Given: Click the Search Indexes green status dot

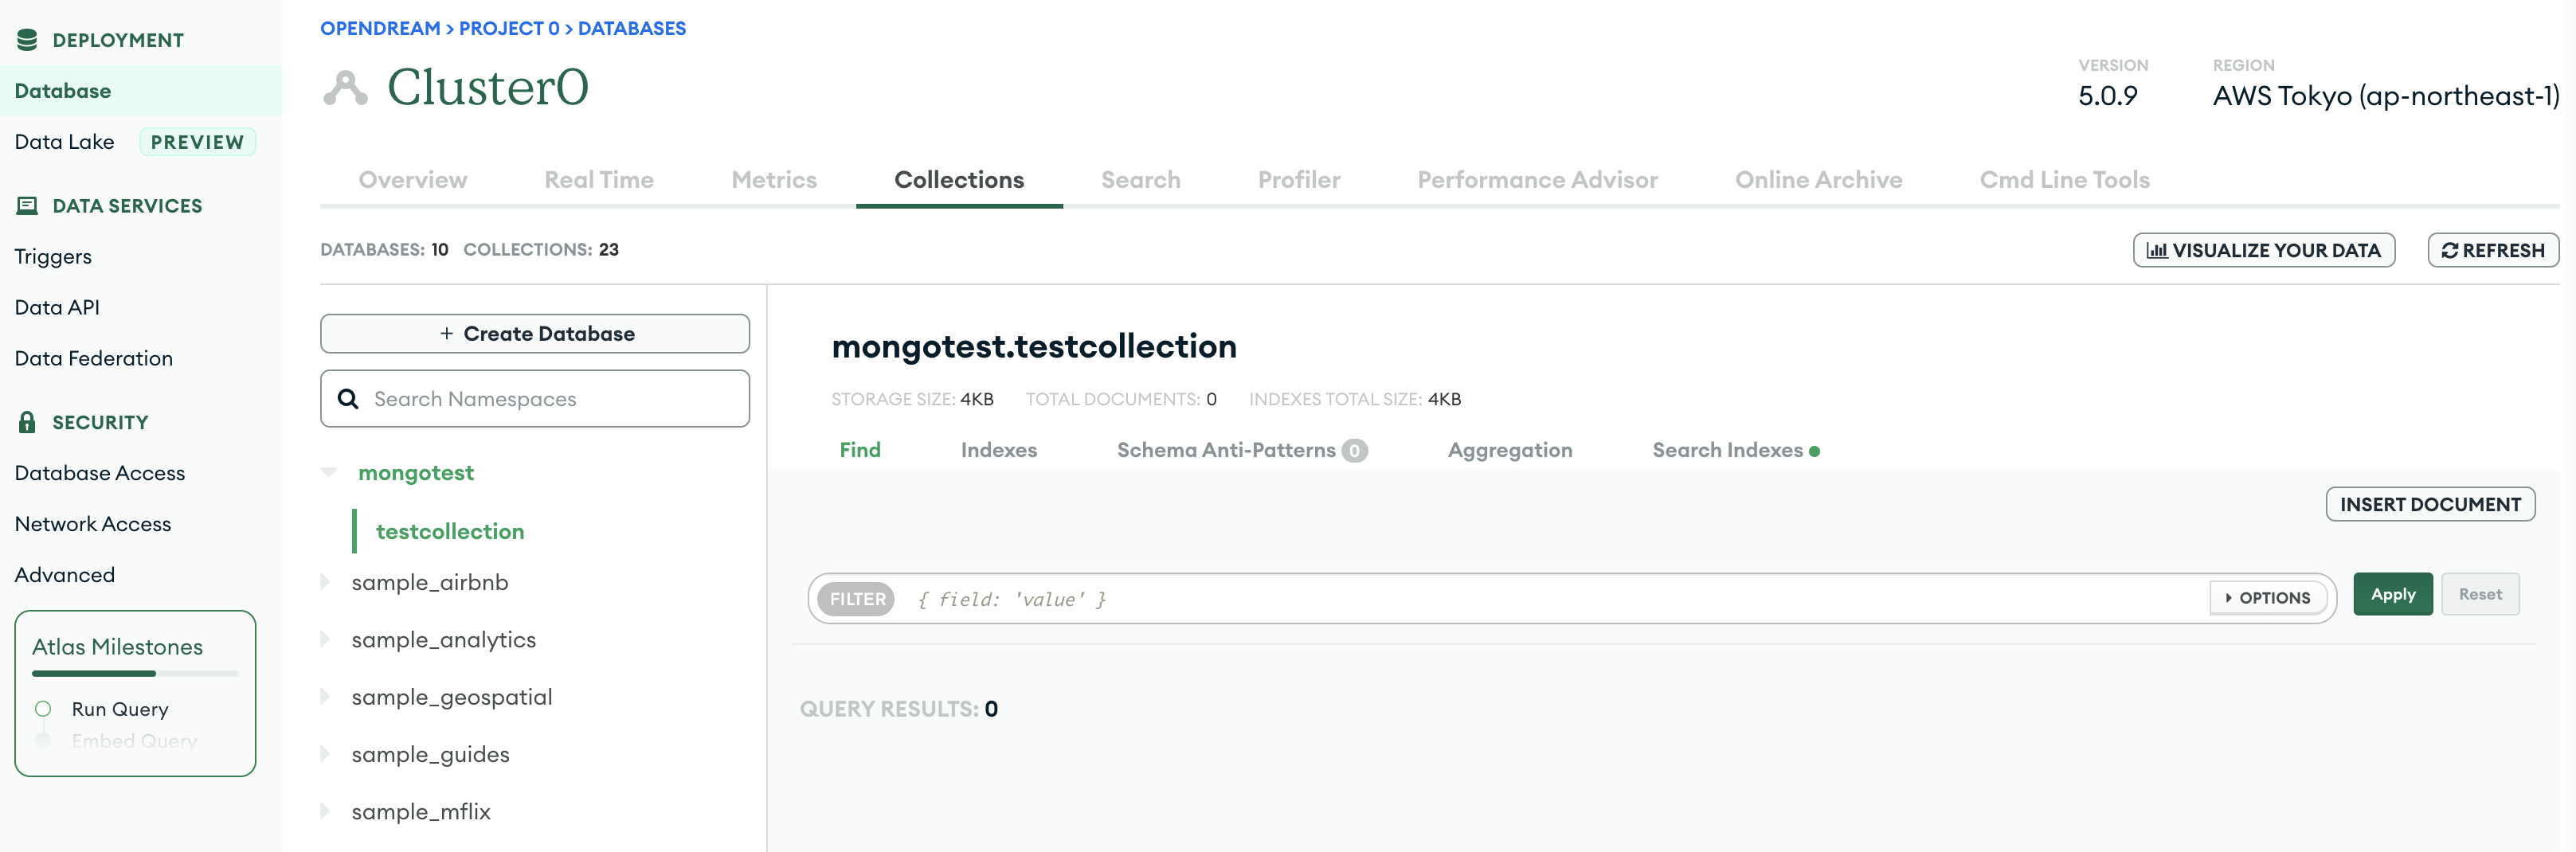Looking at the screenshot, I should (x=1814, y=451).
